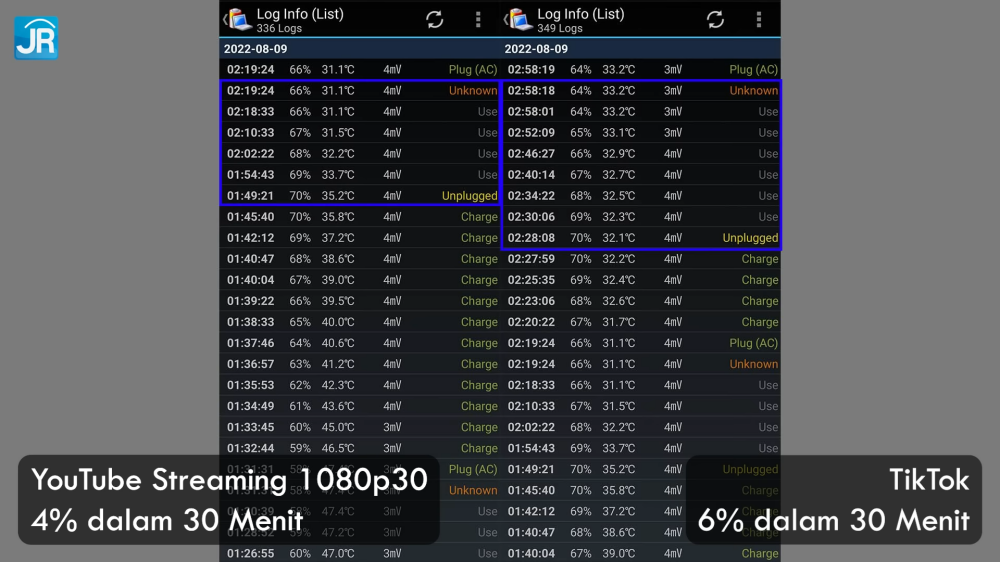Open three-dot menu on 349 Logs panel
This screenshot has width=1000, height=562.
(x=759, y=19)
